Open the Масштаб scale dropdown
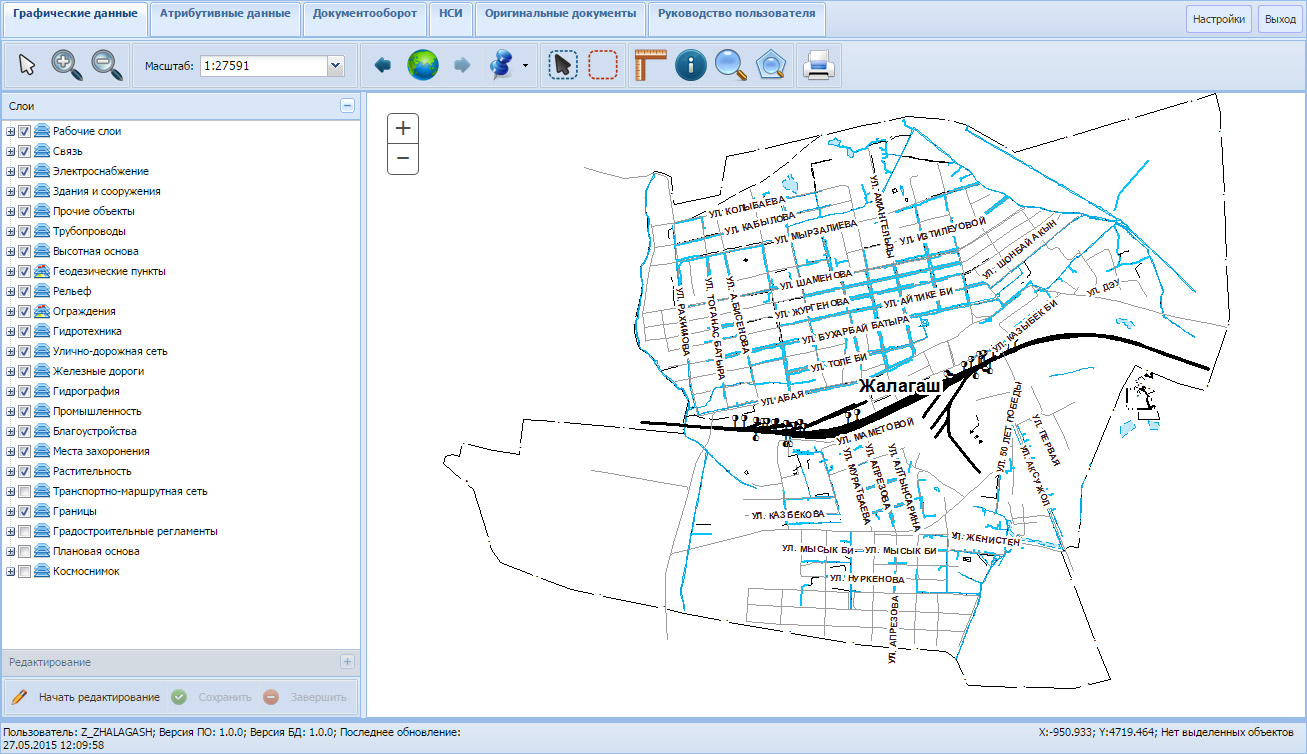The image size is (1307, 754). [x=335, y=66]
